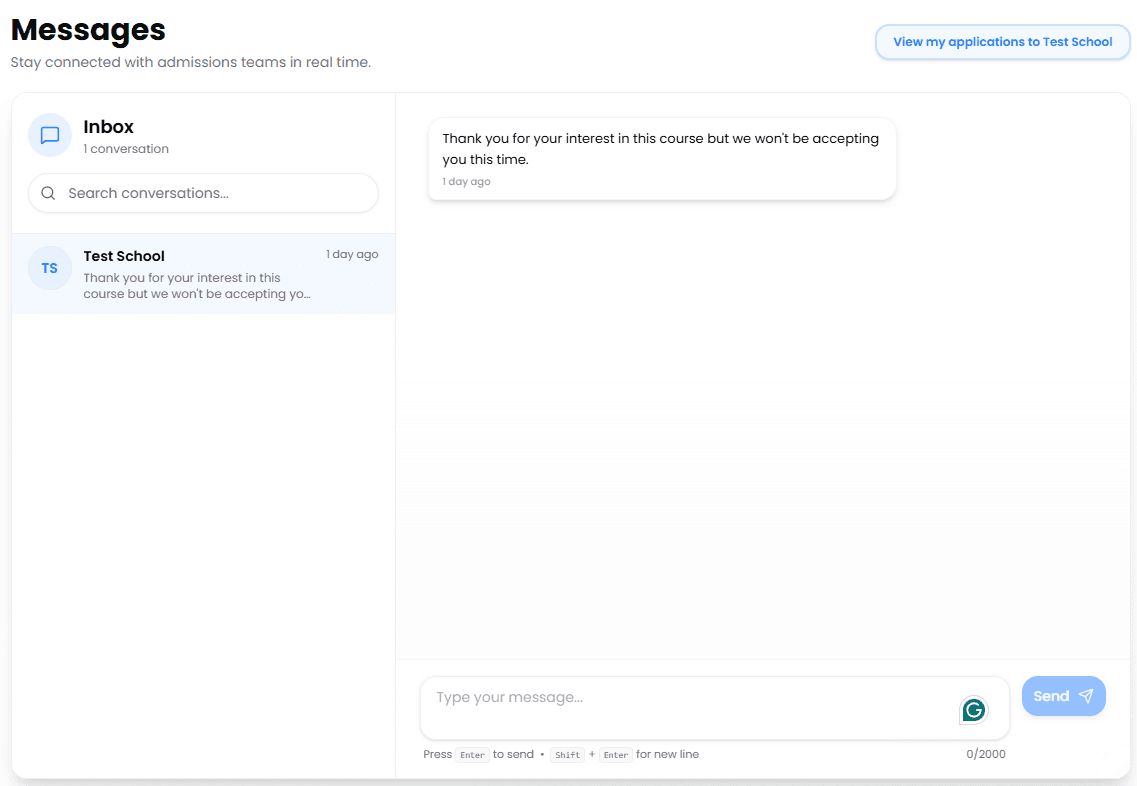Click the 1 conversation count label
The width and height of the screenshot is (1137, 786).
pos(126,149)
